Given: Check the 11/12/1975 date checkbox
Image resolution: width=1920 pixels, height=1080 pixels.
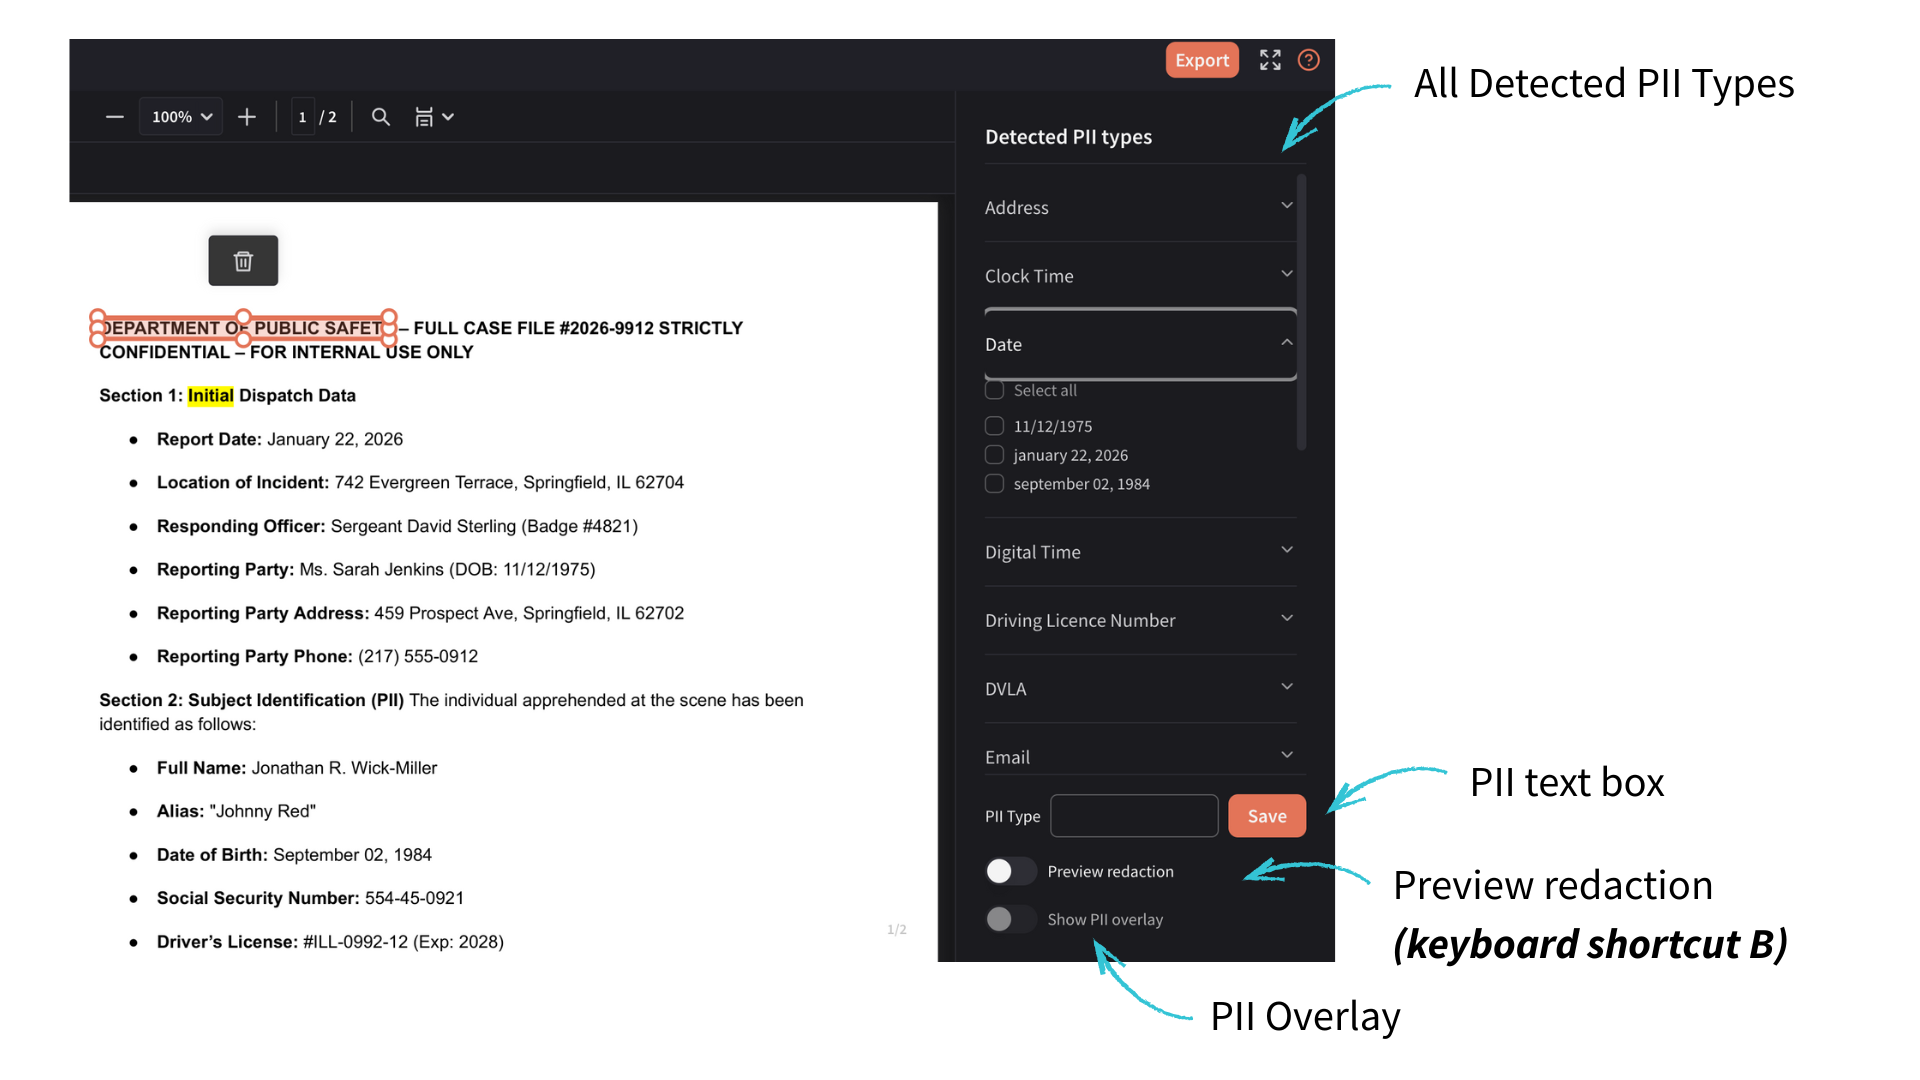Looking at the screenshot, I should coord(994,426).
